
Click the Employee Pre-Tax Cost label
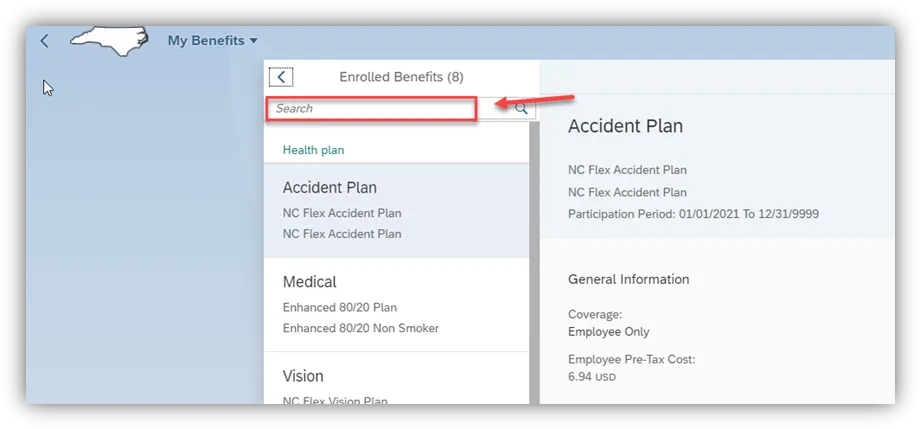[631, 359]
